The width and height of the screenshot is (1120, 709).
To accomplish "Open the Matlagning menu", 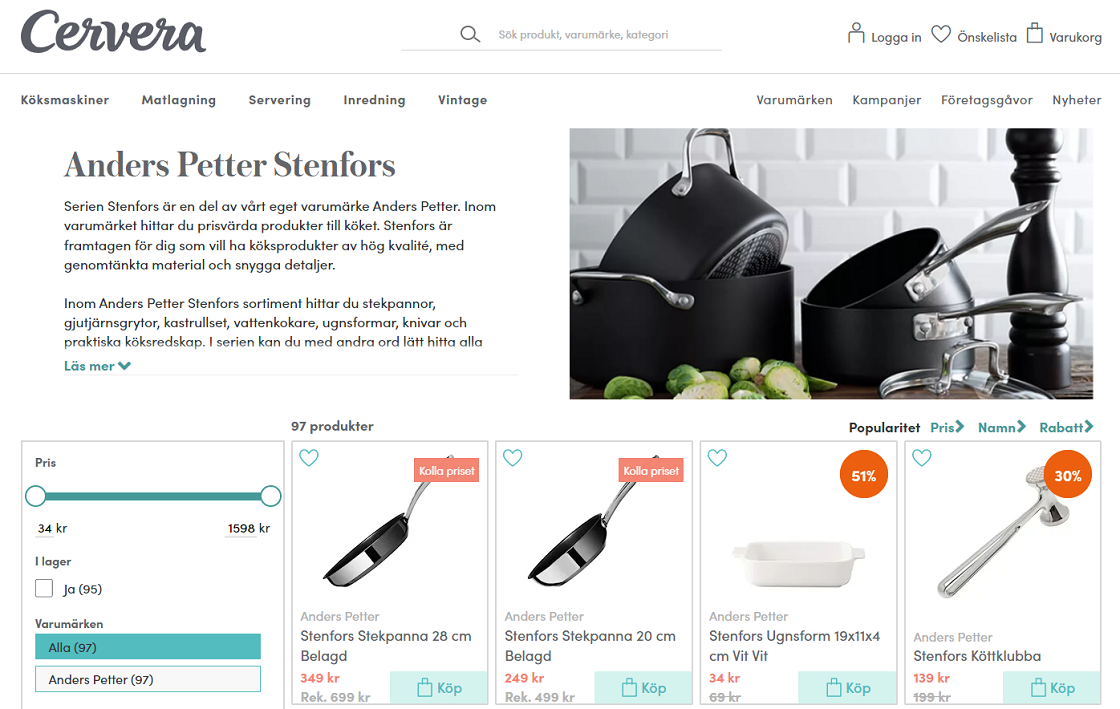I will (x=179, y=100).
